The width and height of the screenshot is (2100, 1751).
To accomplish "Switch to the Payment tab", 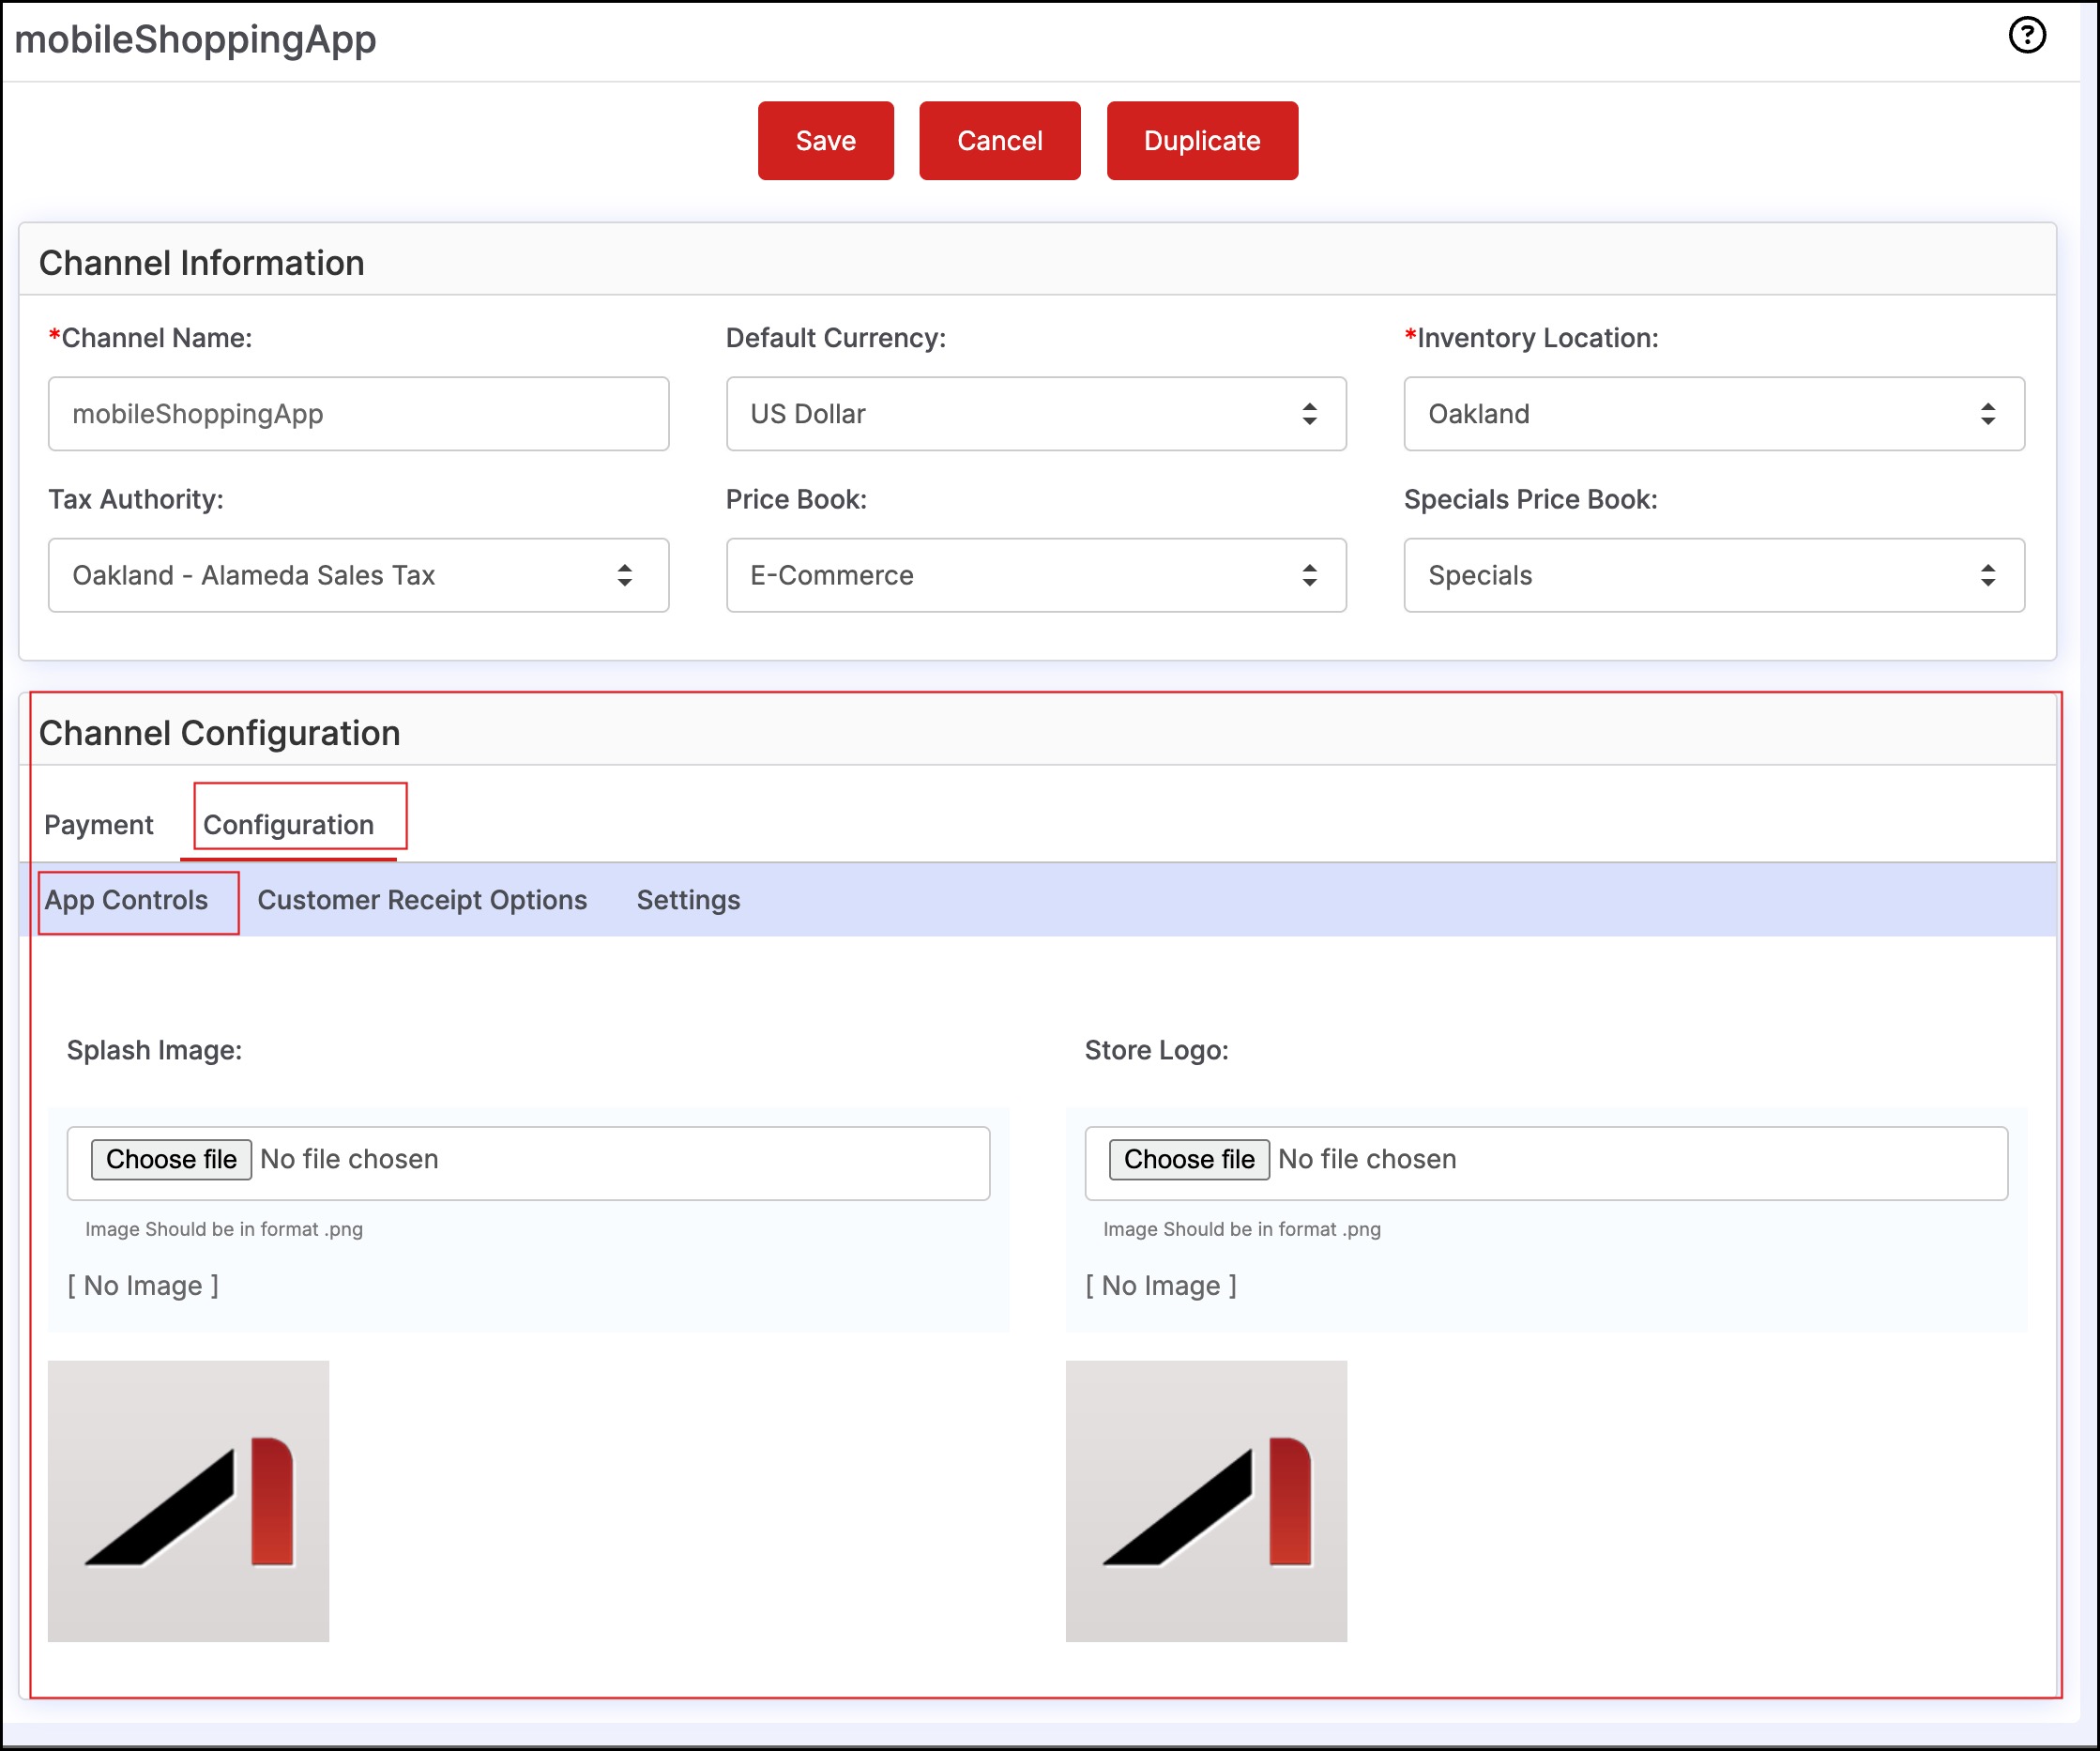I will (98, 825).
